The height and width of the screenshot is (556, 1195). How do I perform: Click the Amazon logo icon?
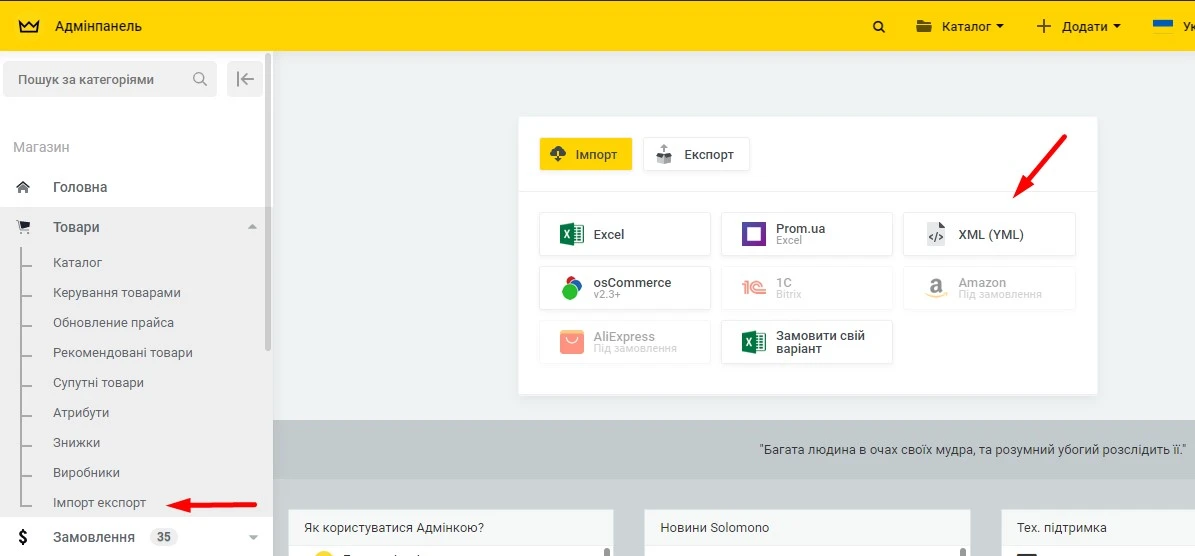[936, 288]
